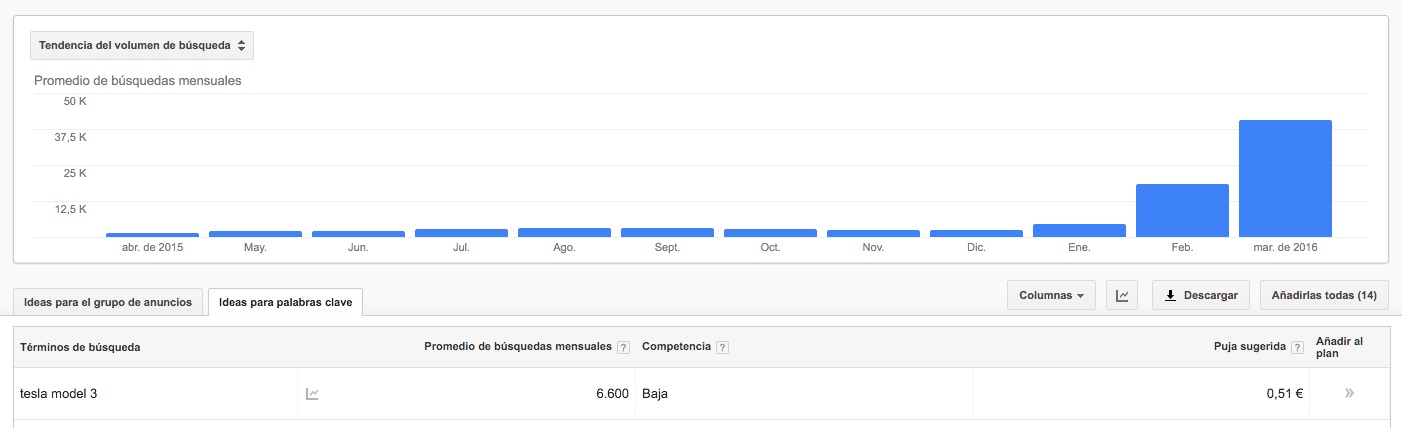Click the Ene. bar in the chart

point(1079,230)
